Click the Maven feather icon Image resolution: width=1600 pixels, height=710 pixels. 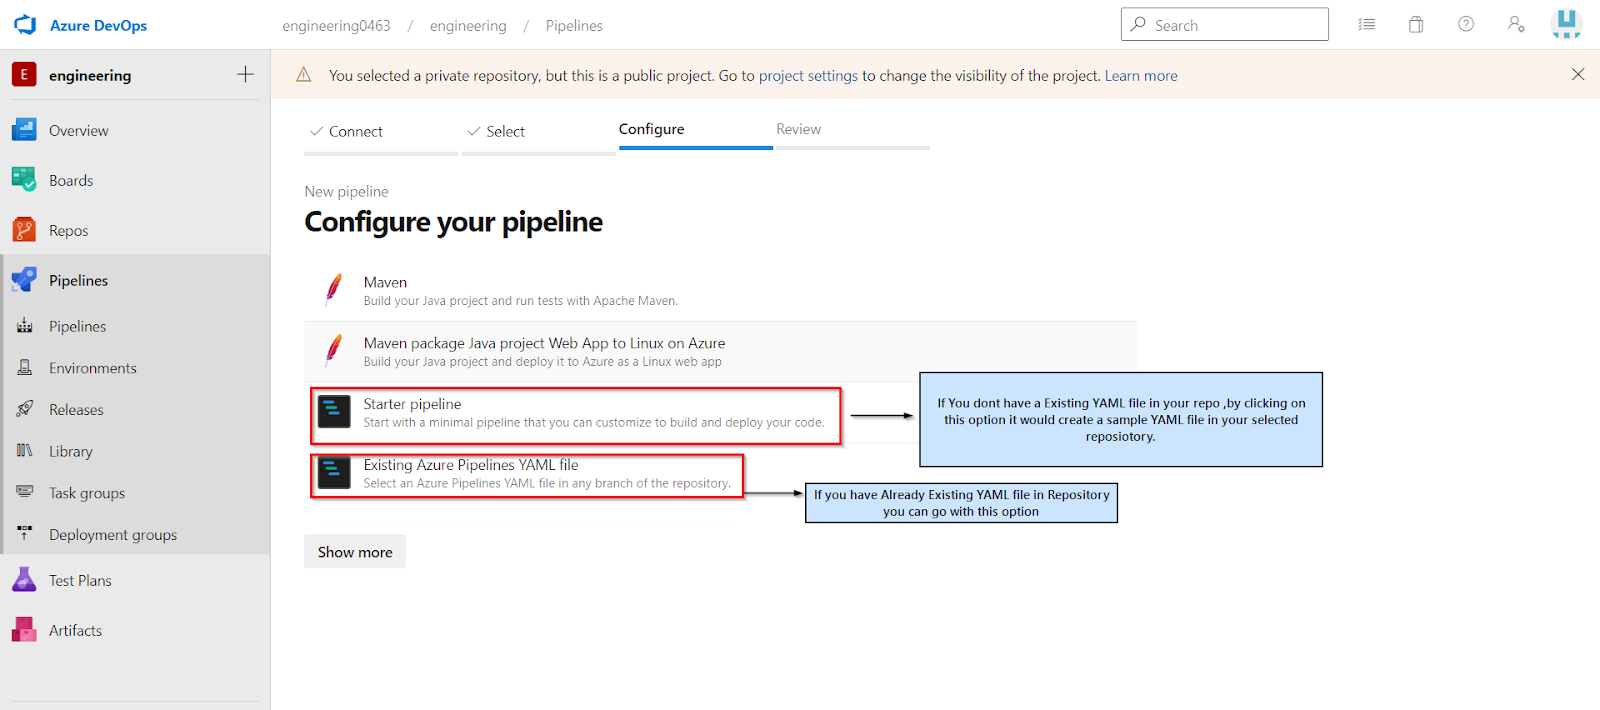click(x=334, y=290)
